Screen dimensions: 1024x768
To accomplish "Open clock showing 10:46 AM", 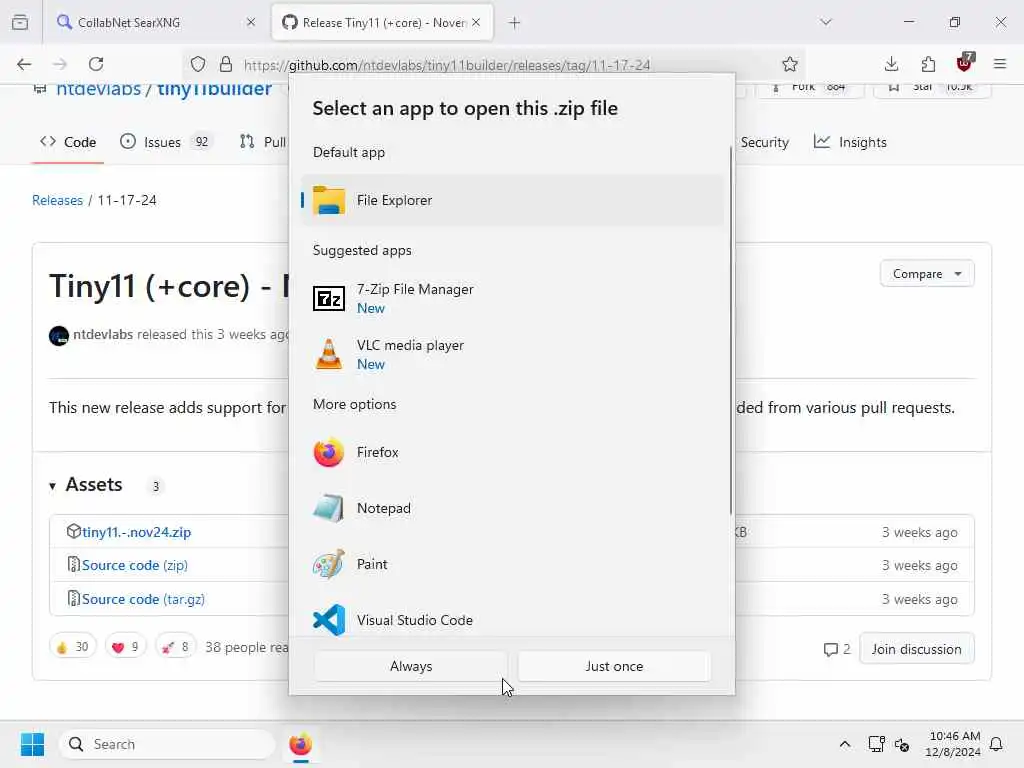I will (953, 744).
